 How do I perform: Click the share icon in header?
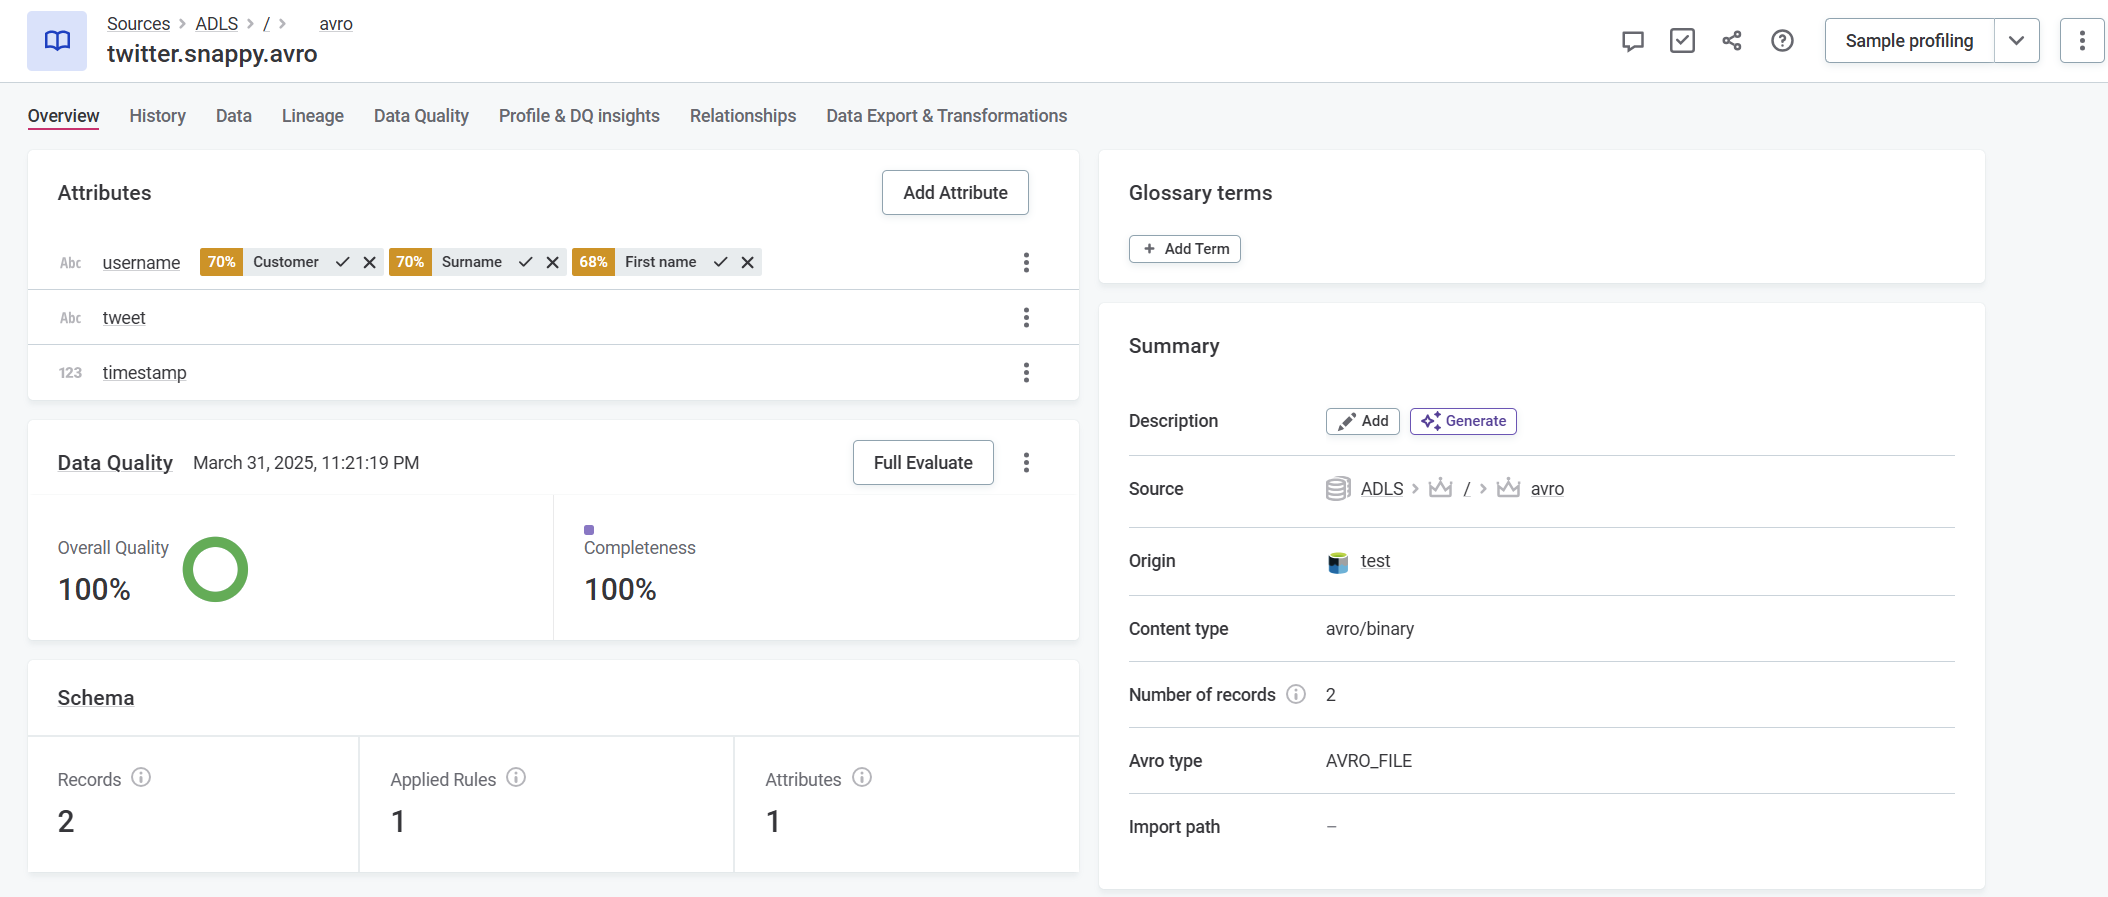[1732, 41]
